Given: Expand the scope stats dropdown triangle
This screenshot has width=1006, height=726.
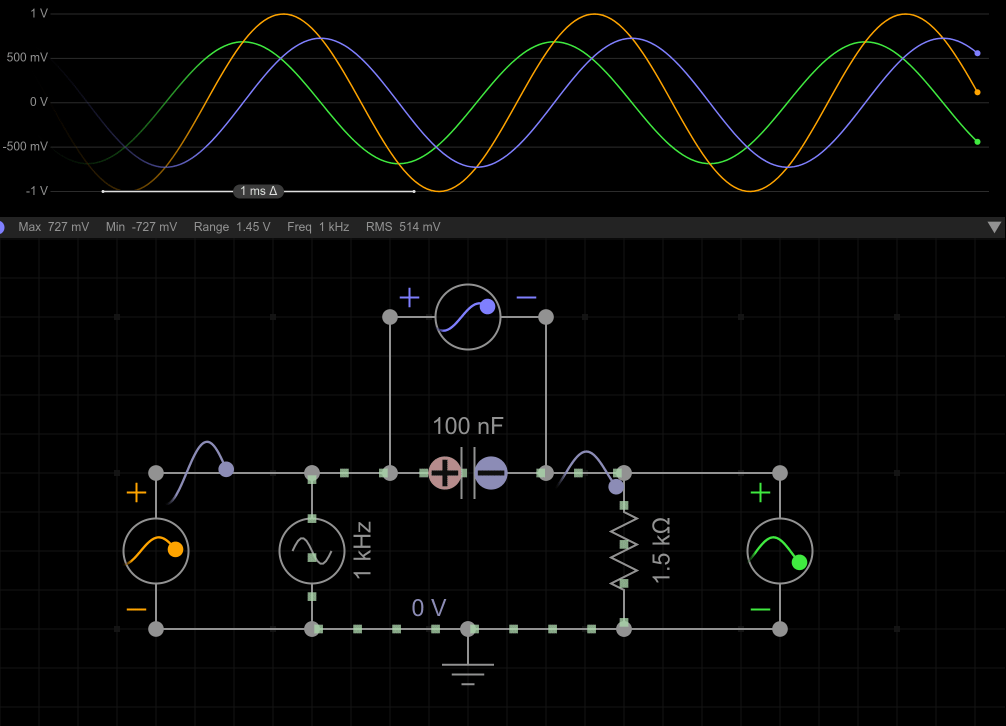Looking at the screenshot, I should click(x=994, y=227).
